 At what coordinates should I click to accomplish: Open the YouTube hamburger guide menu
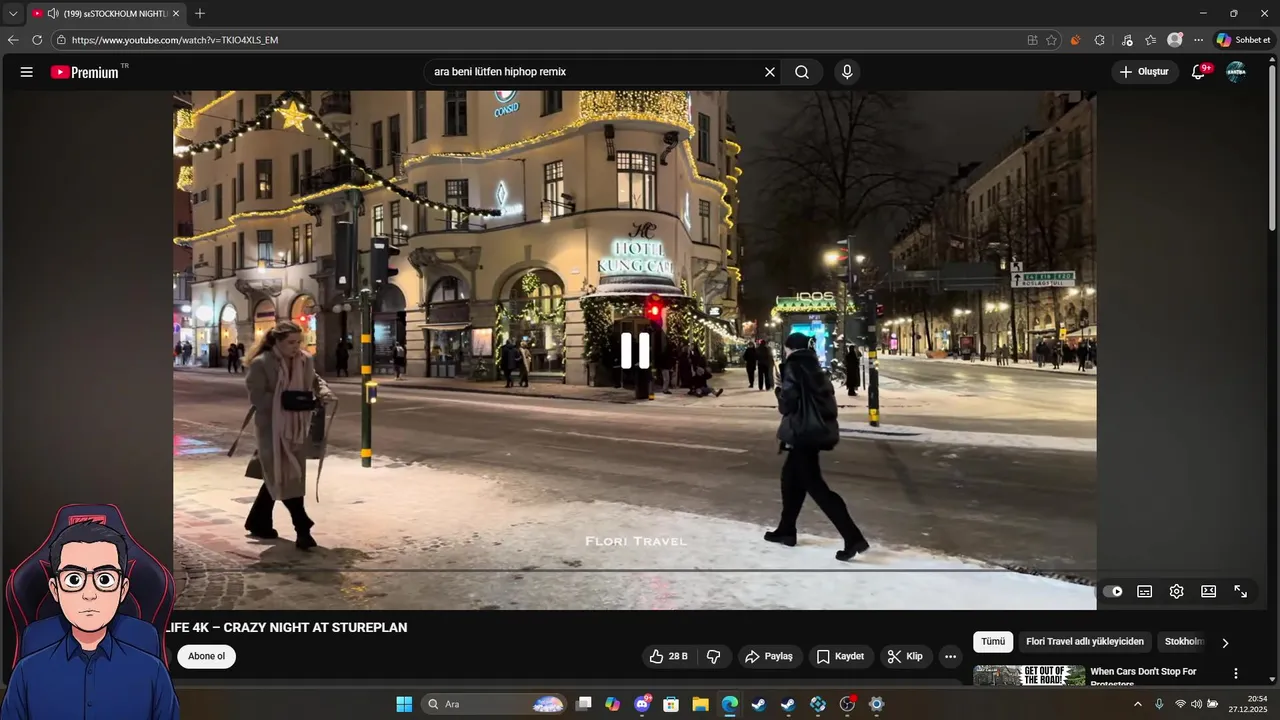27,72
